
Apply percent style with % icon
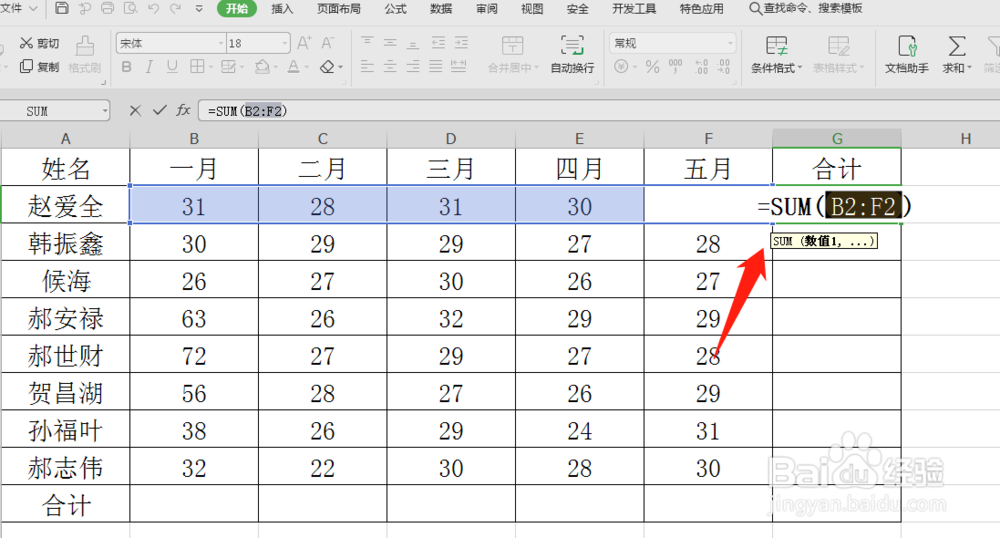tap(652, 66)
